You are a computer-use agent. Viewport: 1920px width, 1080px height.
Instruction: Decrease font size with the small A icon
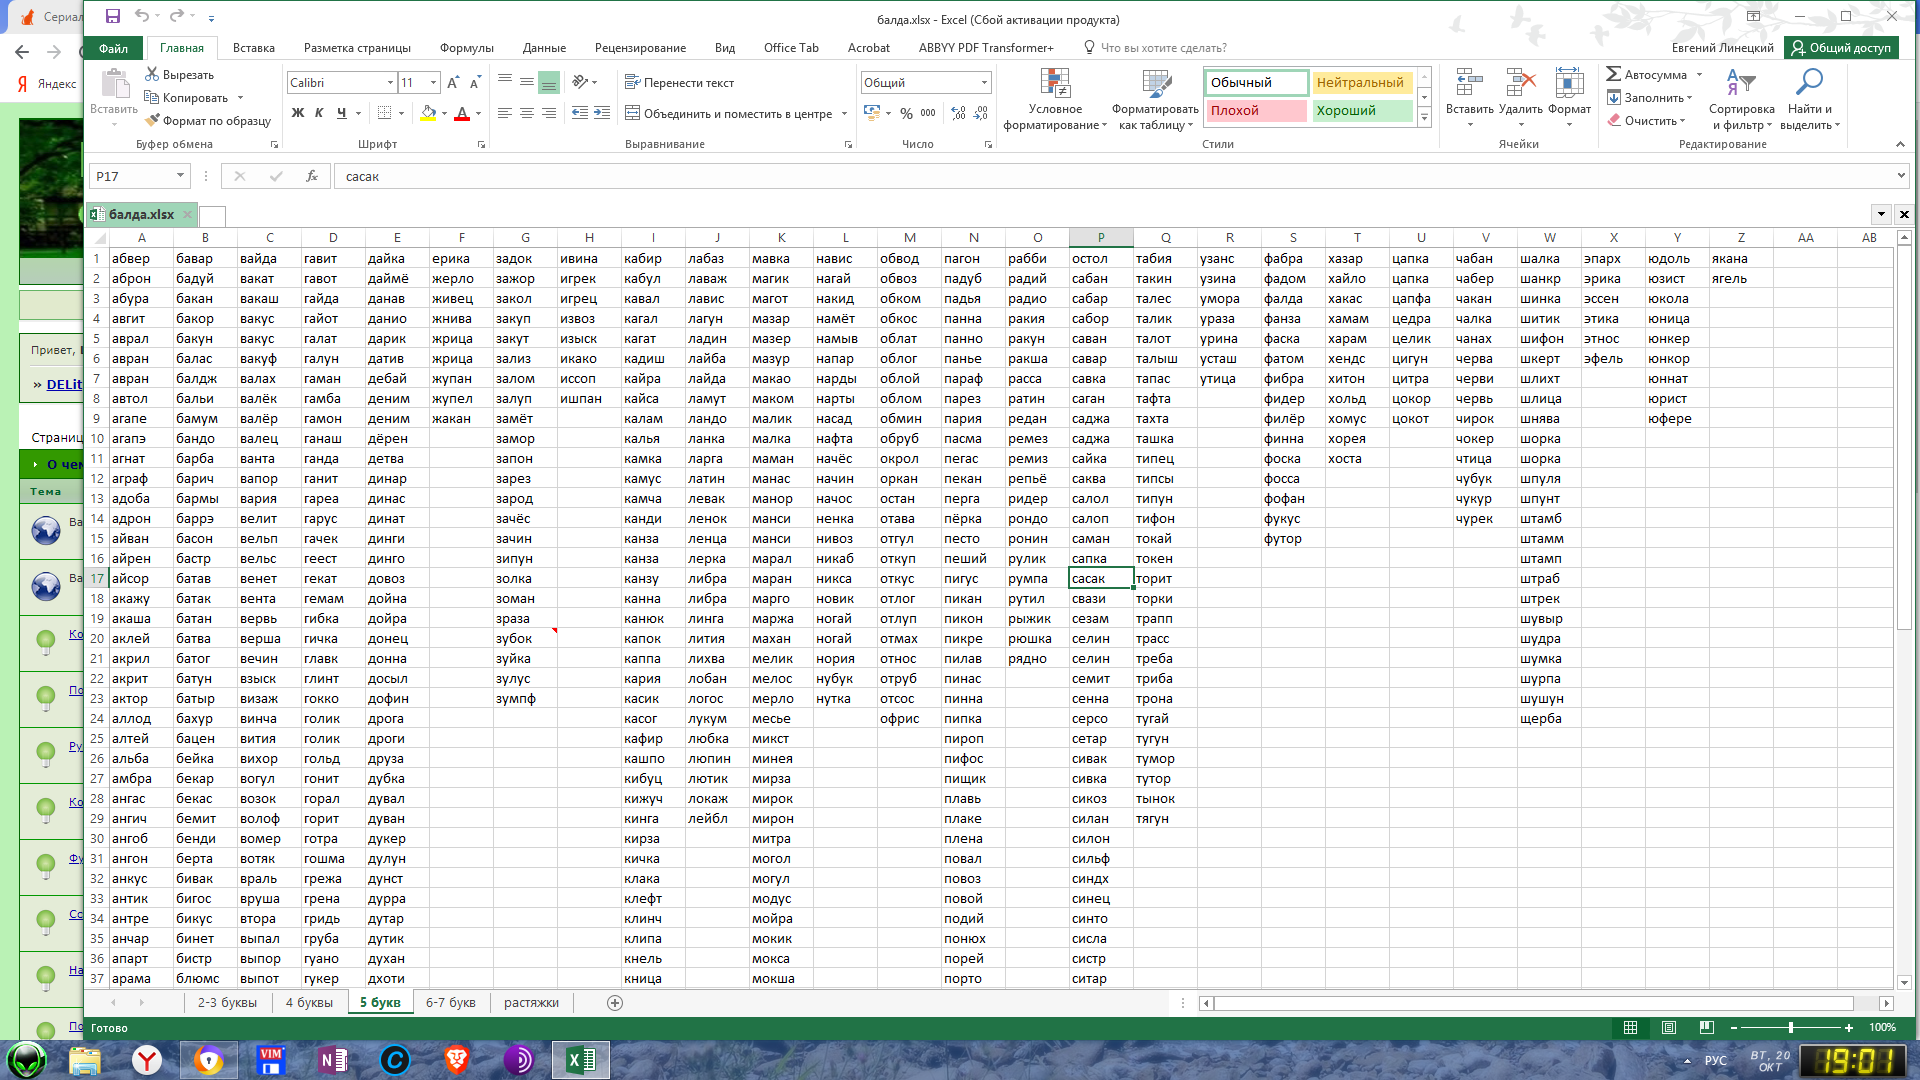(475, 83)
